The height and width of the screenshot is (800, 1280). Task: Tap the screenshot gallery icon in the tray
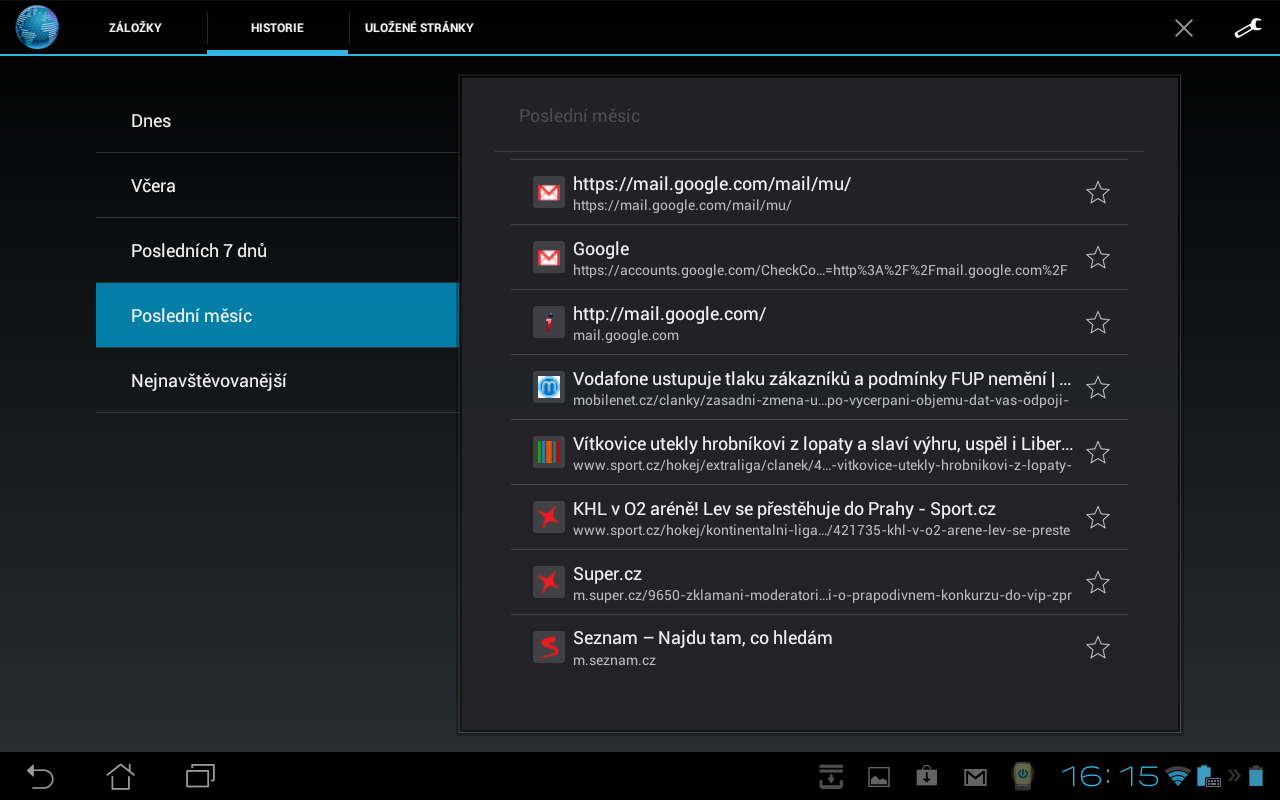click(x=878, y=776)
